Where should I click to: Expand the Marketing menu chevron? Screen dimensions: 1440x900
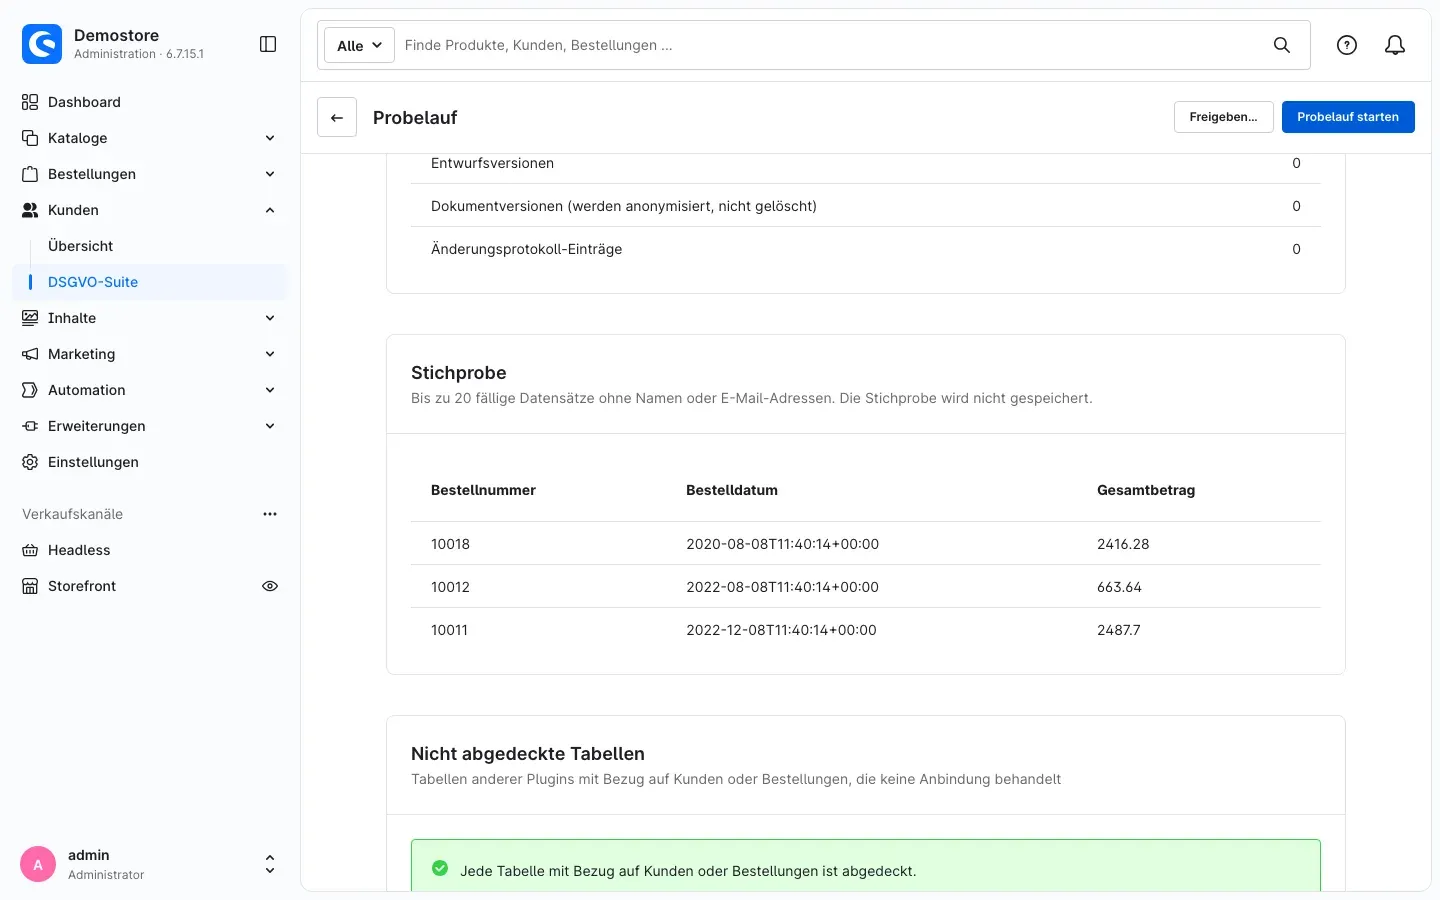(x=270, y=354)
